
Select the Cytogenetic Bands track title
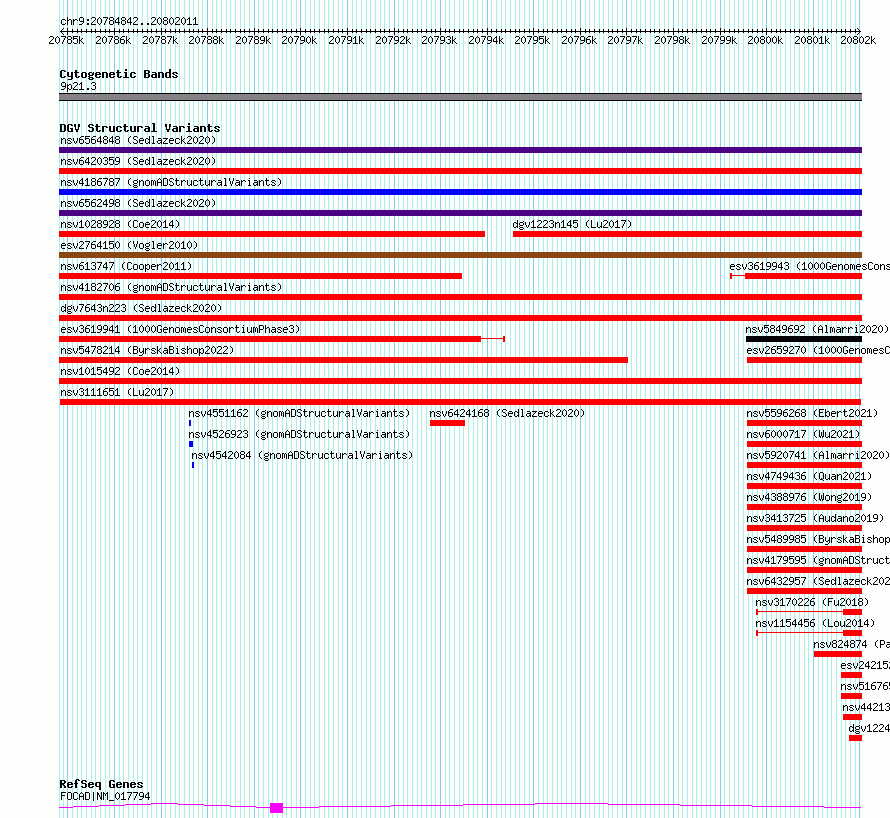[119, 74]
